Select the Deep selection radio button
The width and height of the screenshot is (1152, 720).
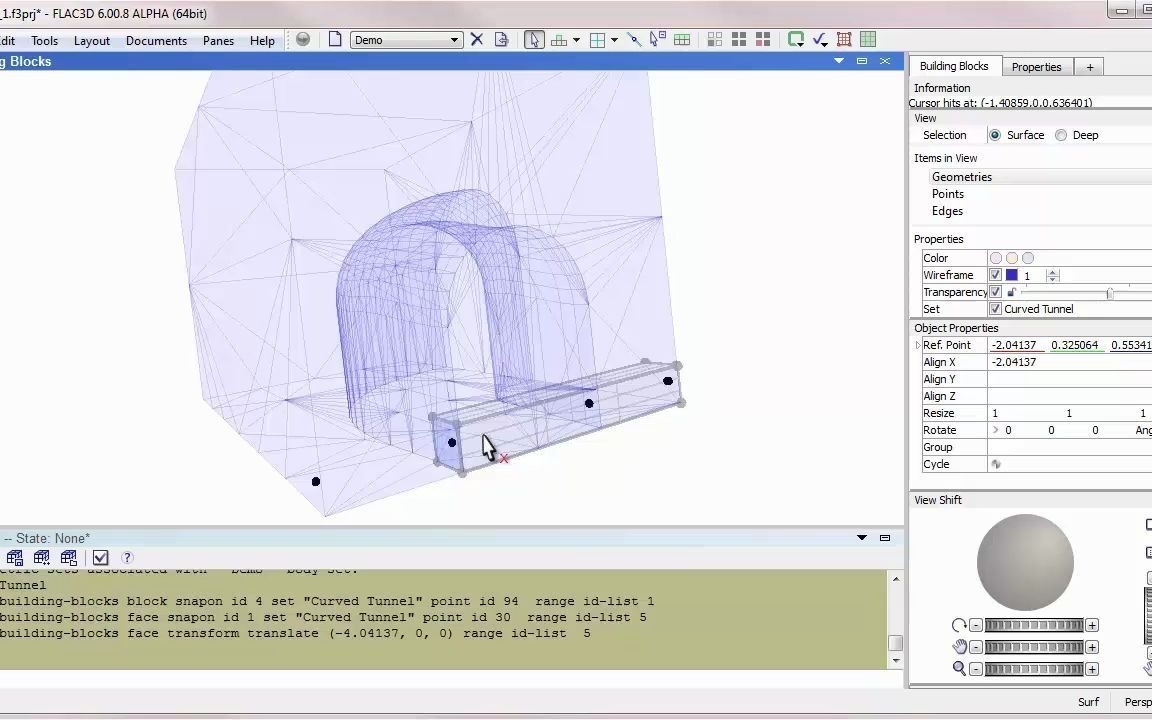click(x=1061, y=135)
